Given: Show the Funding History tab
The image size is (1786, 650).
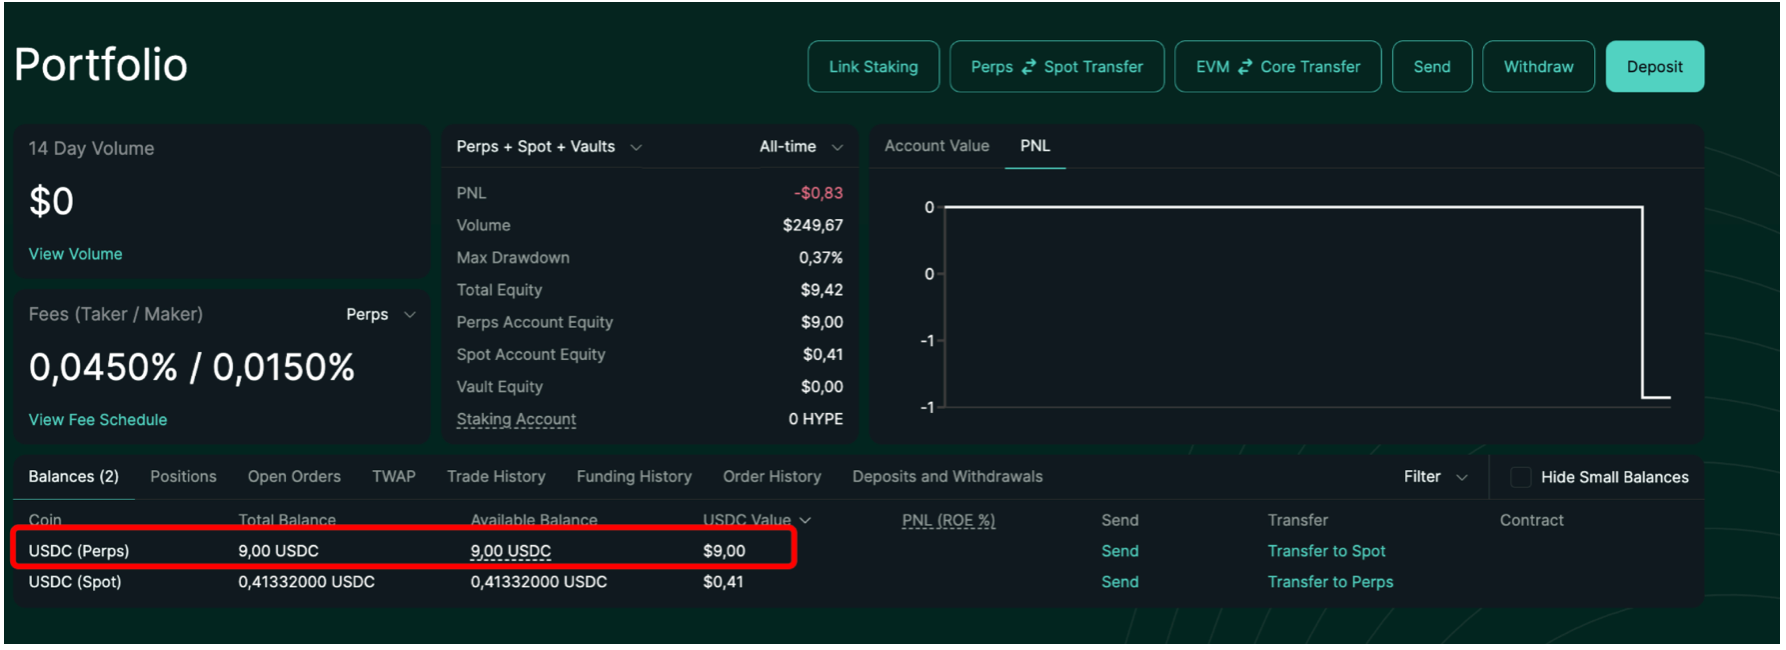Looking at the screenshot, I should point(634,477).
